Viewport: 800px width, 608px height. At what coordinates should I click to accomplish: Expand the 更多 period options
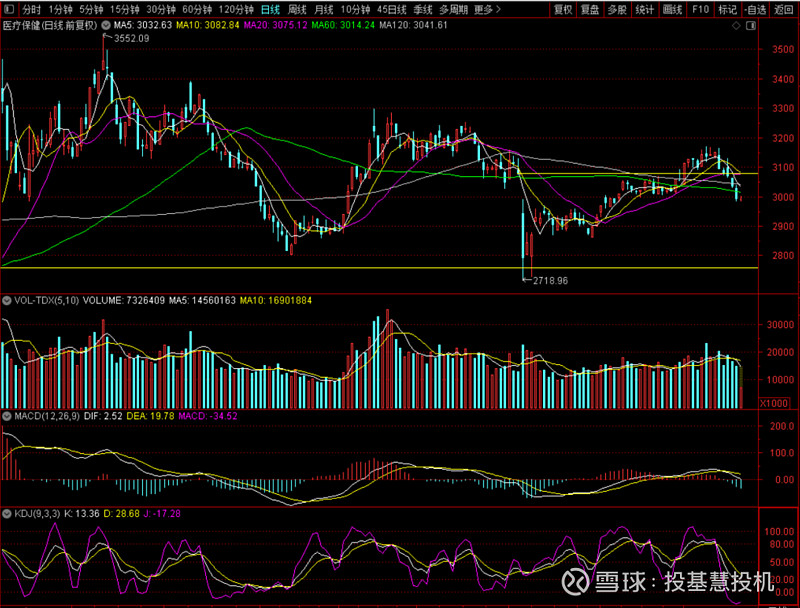click(x=486, y=9)
